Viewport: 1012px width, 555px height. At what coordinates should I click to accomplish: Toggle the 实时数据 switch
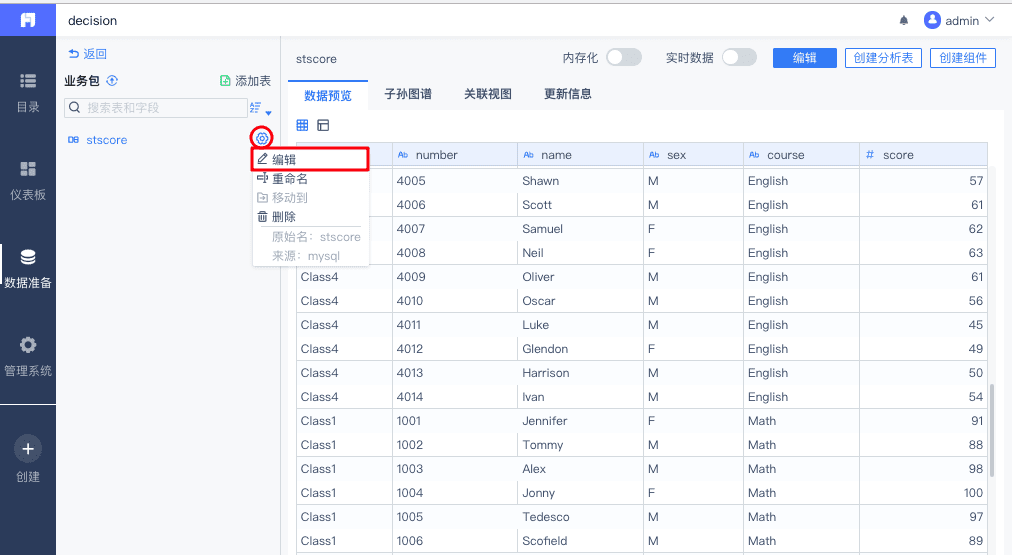point(739,57)
